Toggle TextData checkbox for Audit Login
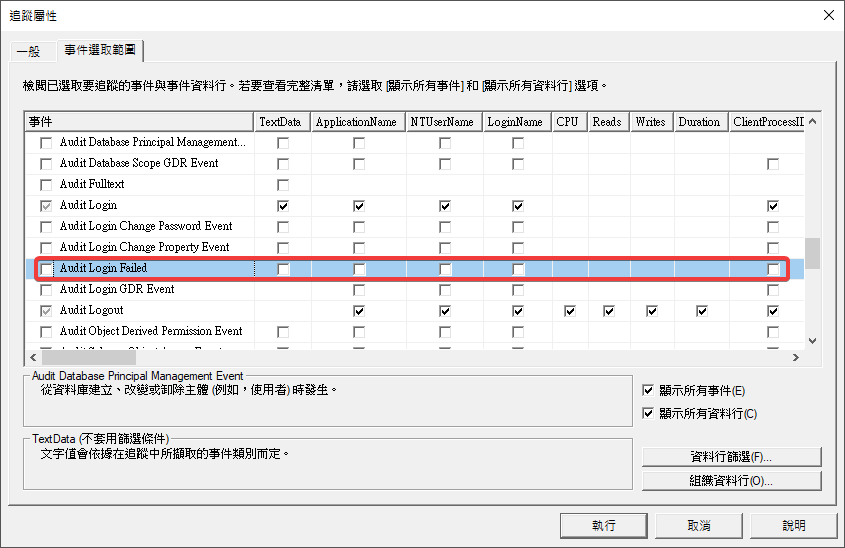This screenshot has width=845, height=548. pyautogui.click(x=283, y=206)
